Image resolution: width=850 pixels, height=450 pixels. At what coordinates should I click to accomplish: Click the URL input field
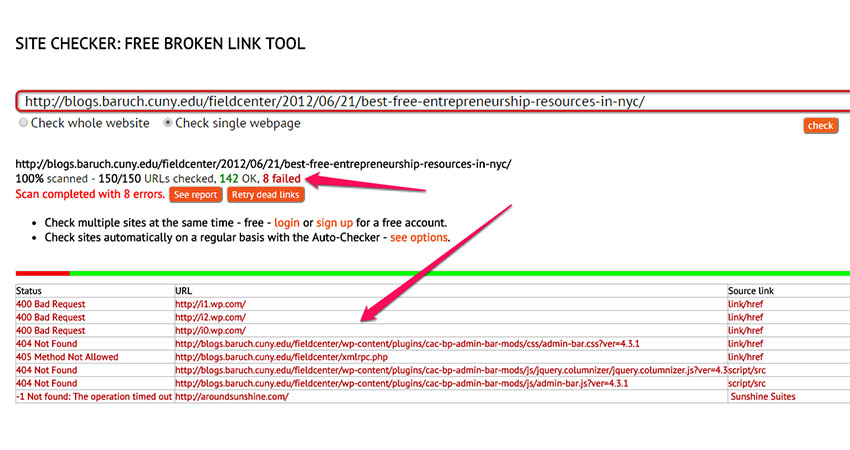433,101
